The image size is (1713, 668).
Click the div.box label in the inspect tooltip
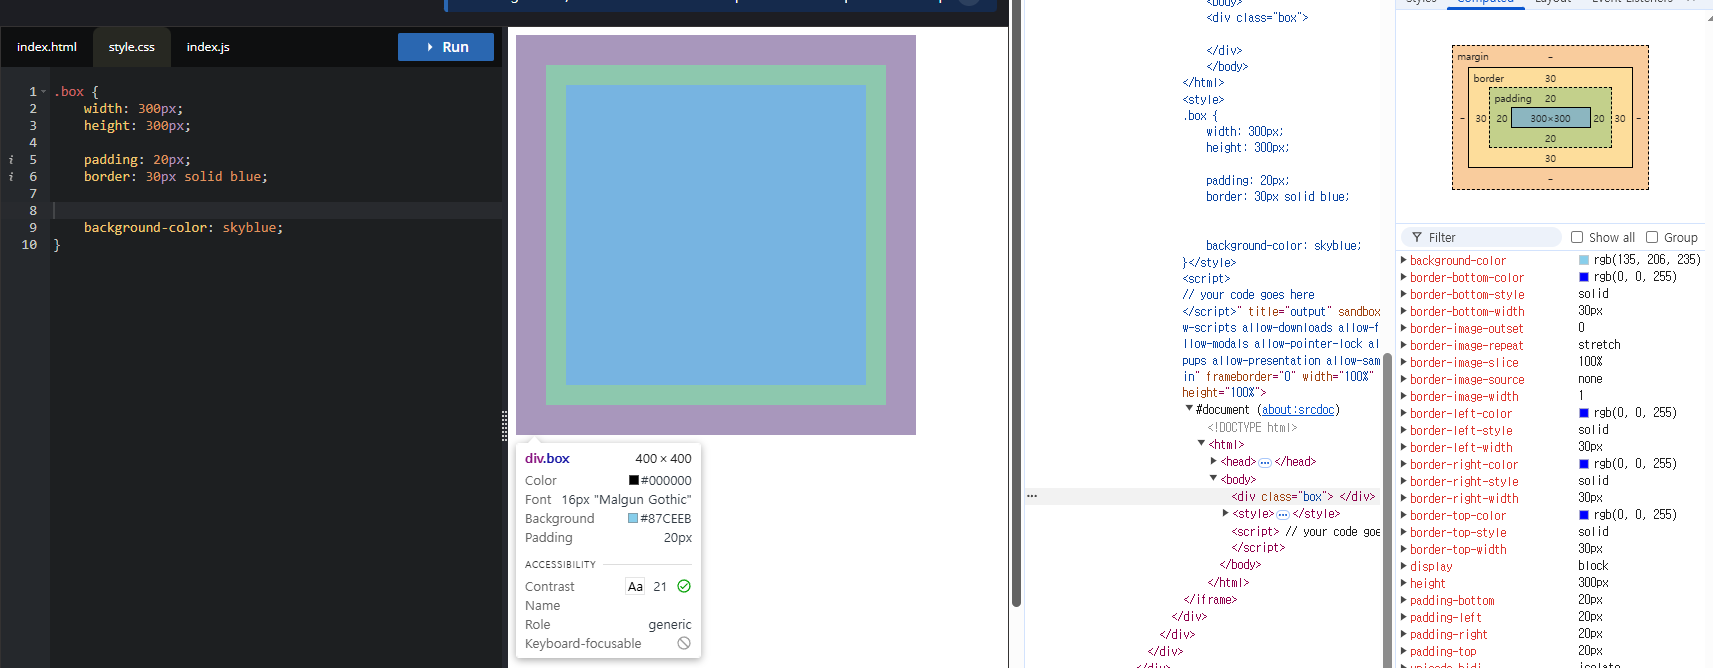547,458
